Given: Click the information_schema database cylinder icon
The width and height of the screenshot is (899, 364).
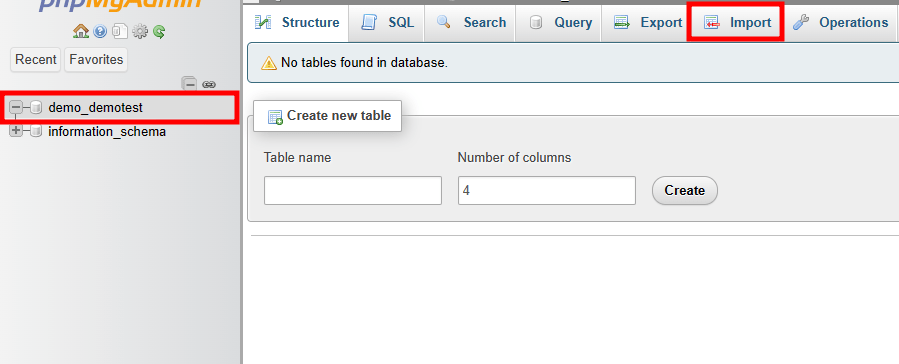Looking at the screenshot, I should (36, 131).
